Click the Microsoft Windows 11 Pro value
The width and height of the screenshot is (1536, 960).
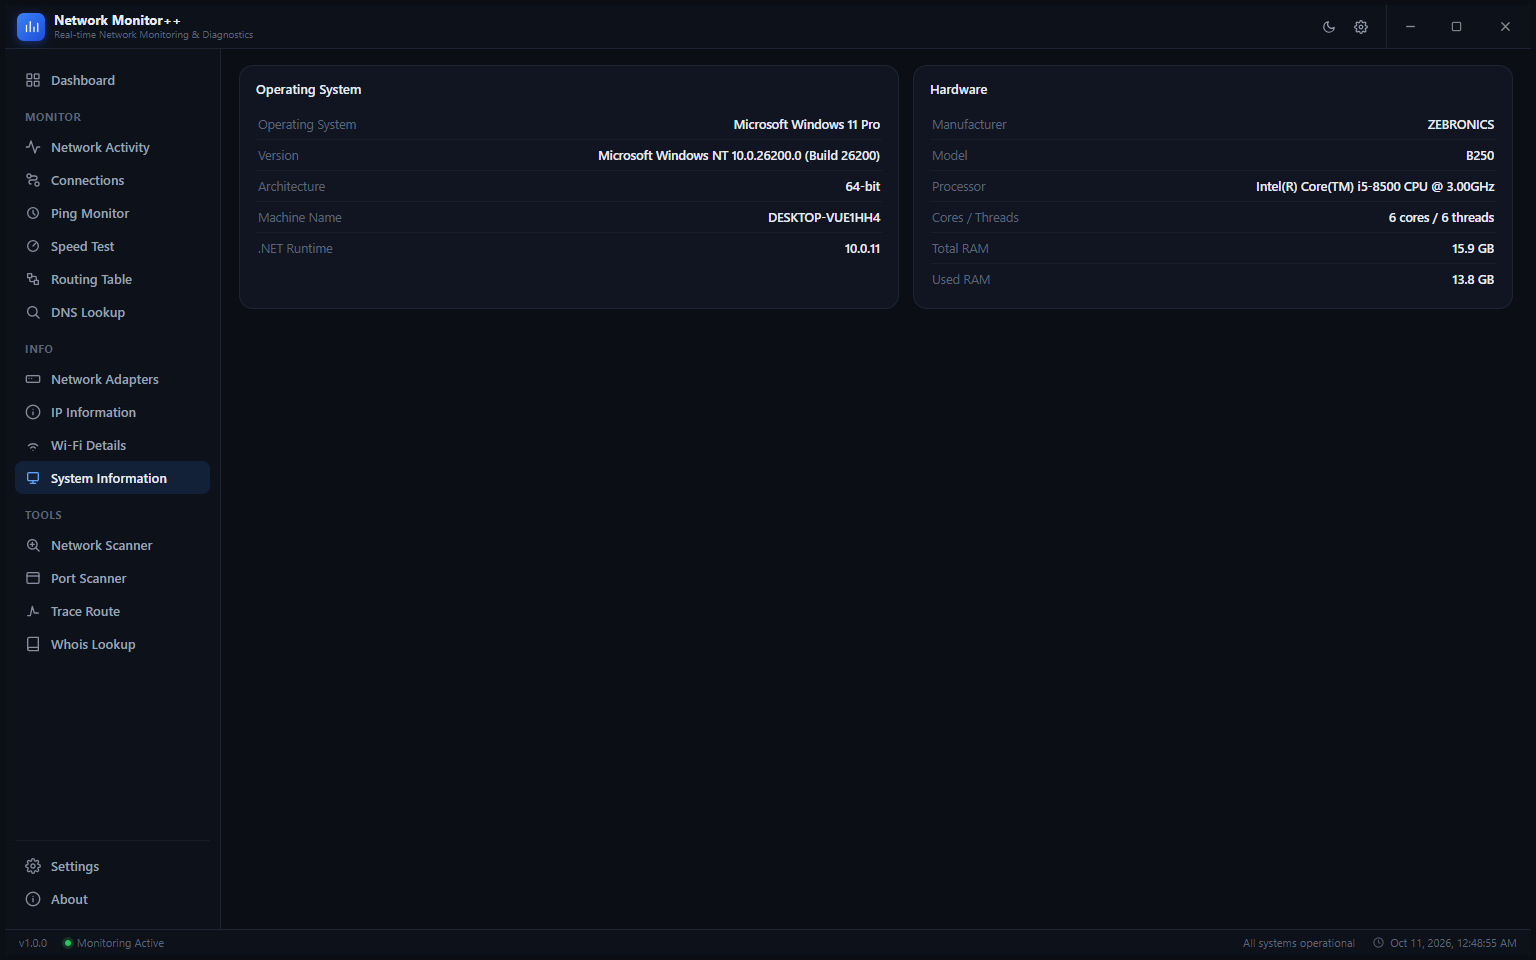807,124
